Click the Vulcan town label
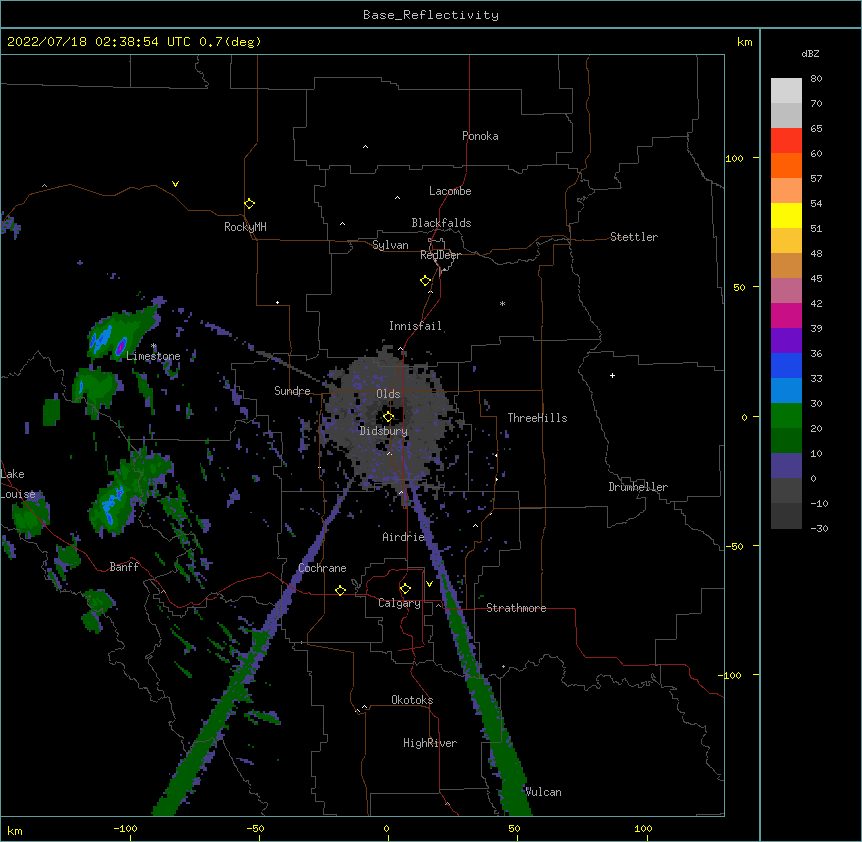 (x=543, y=792)
